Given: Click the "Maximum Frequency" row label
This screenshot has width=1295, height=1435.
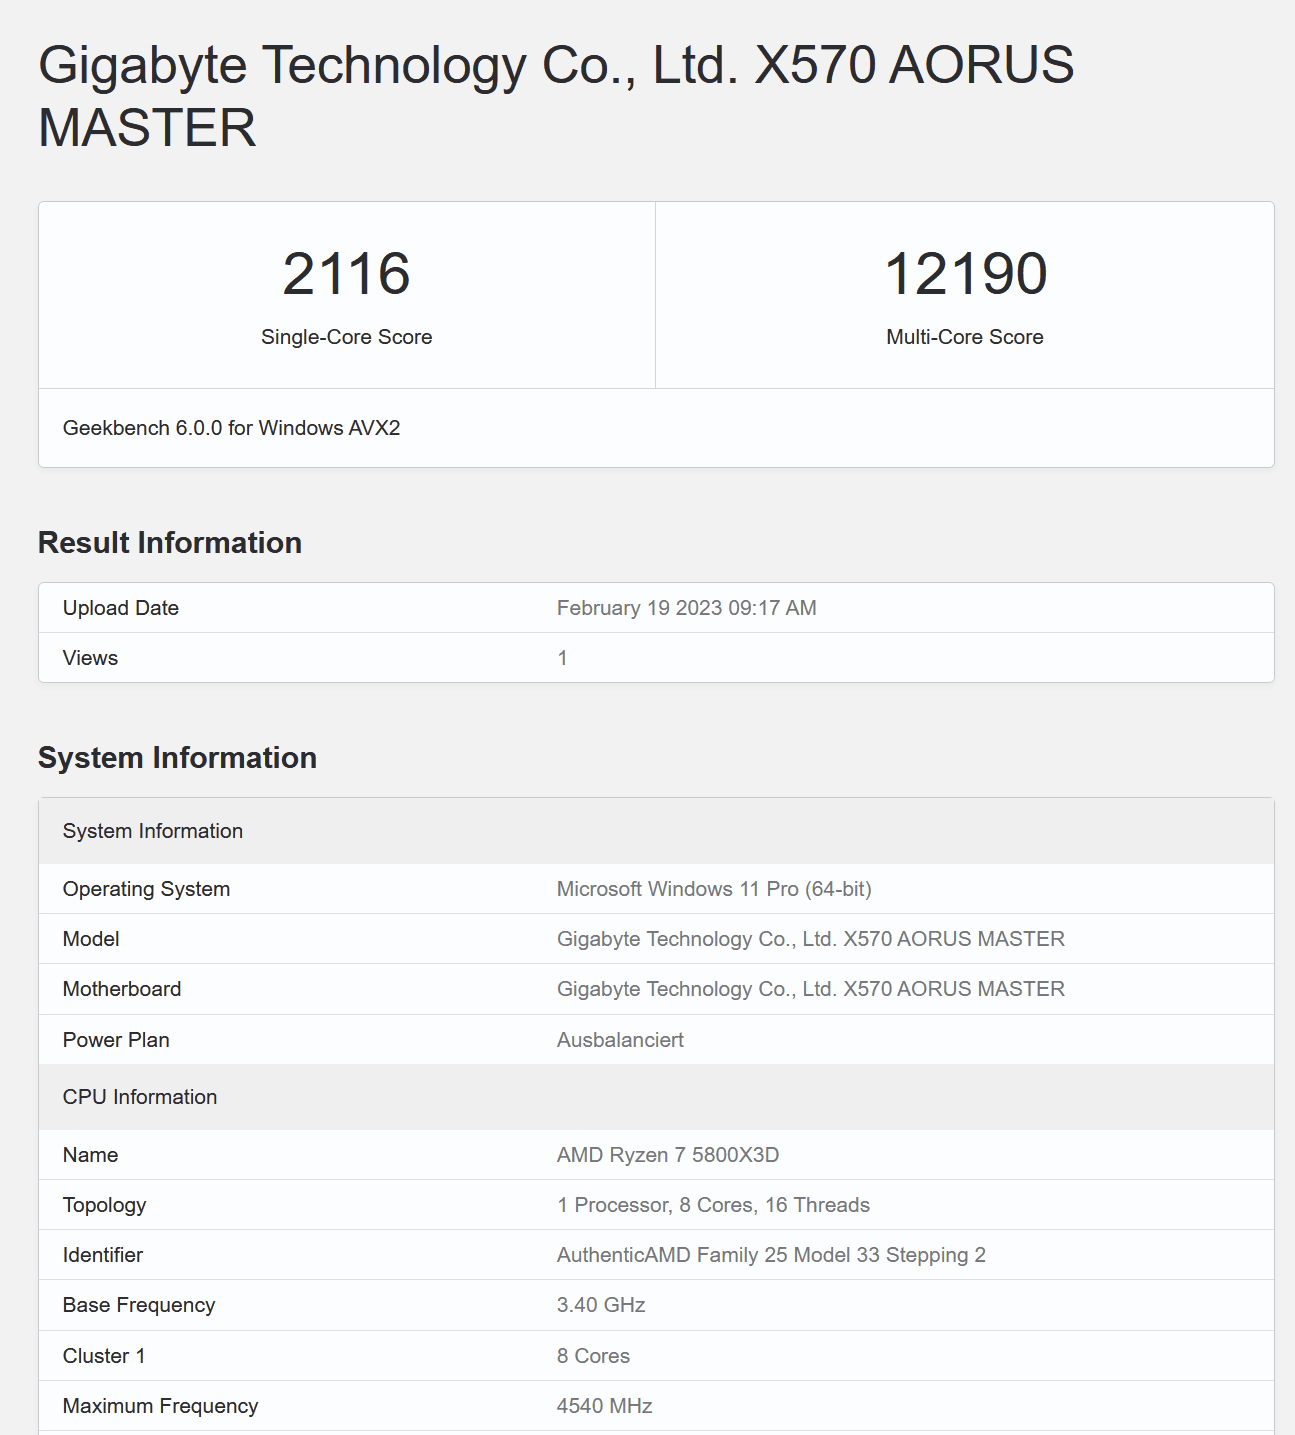Looking at the screenshot, I should tap(160, 1406).
